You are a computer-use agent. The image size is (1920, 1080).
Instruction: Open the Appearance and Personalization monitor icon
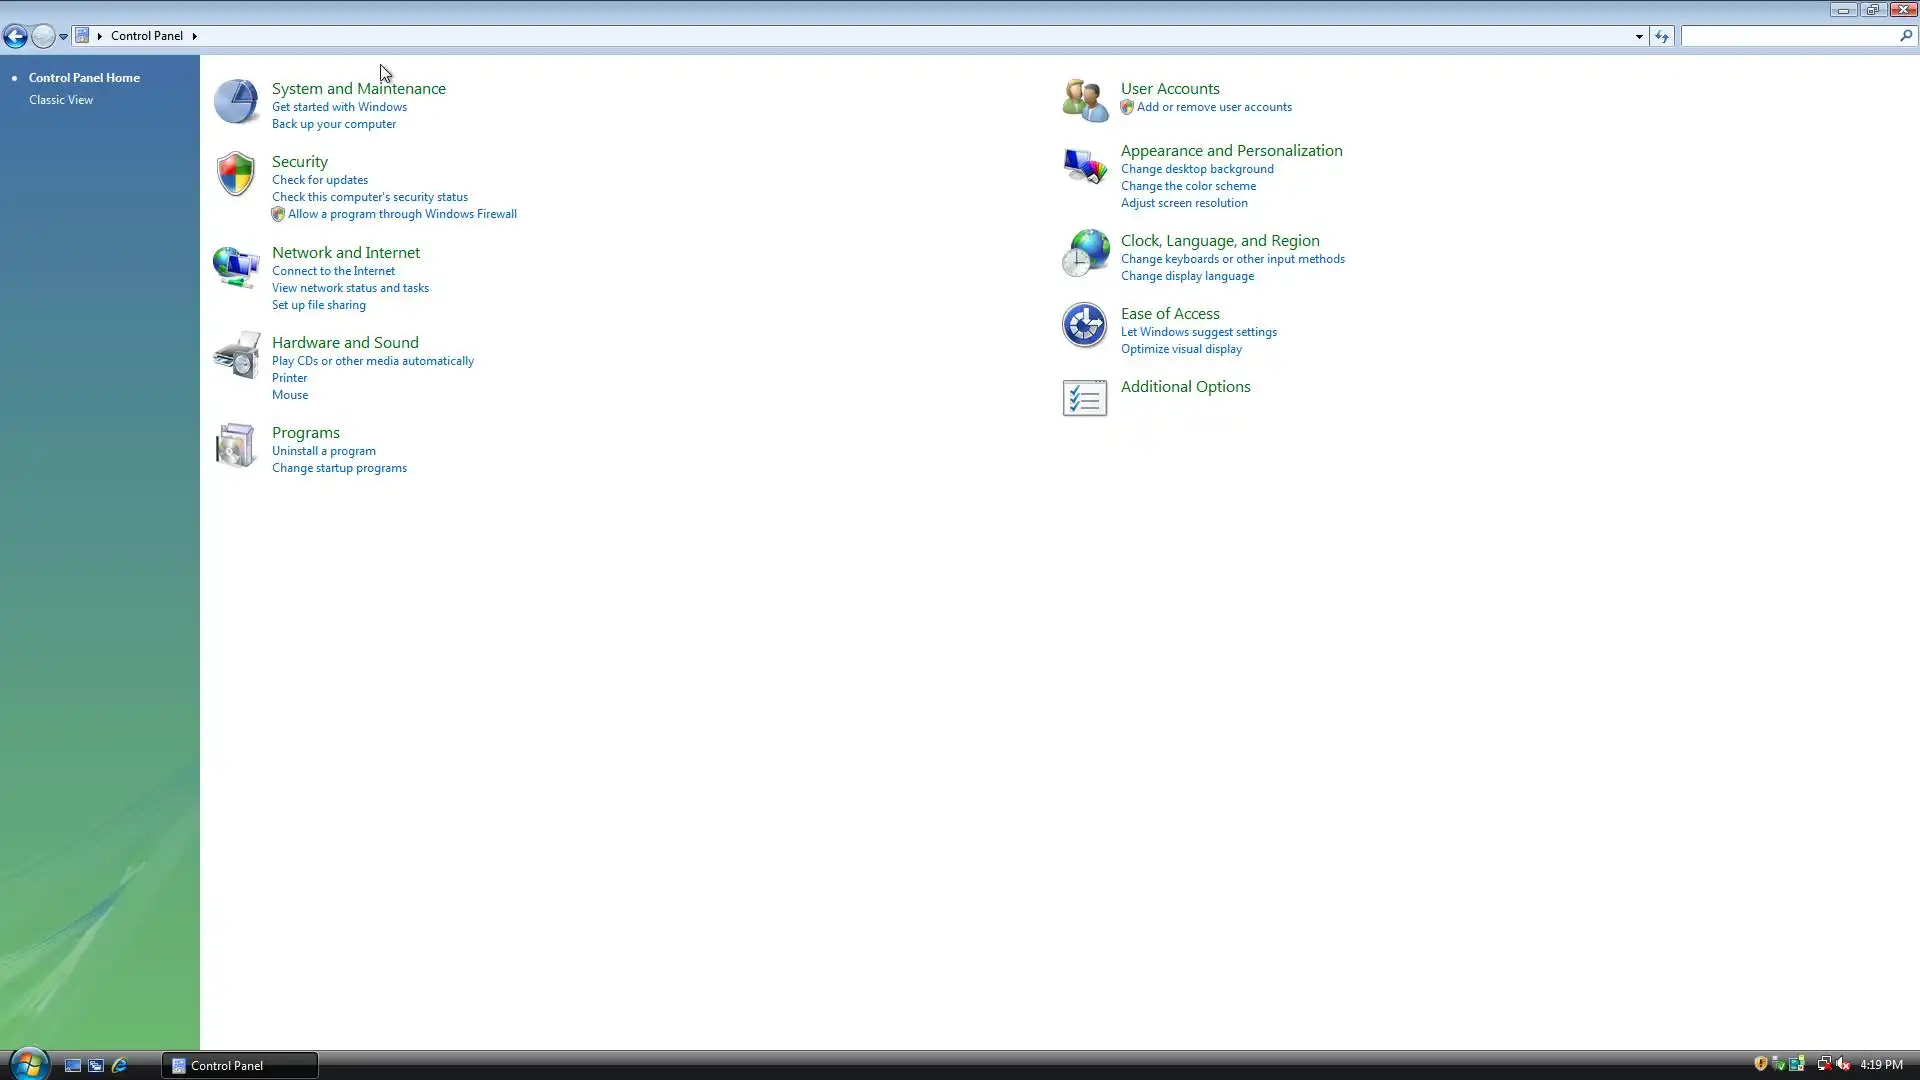[x=1085, y=165]
